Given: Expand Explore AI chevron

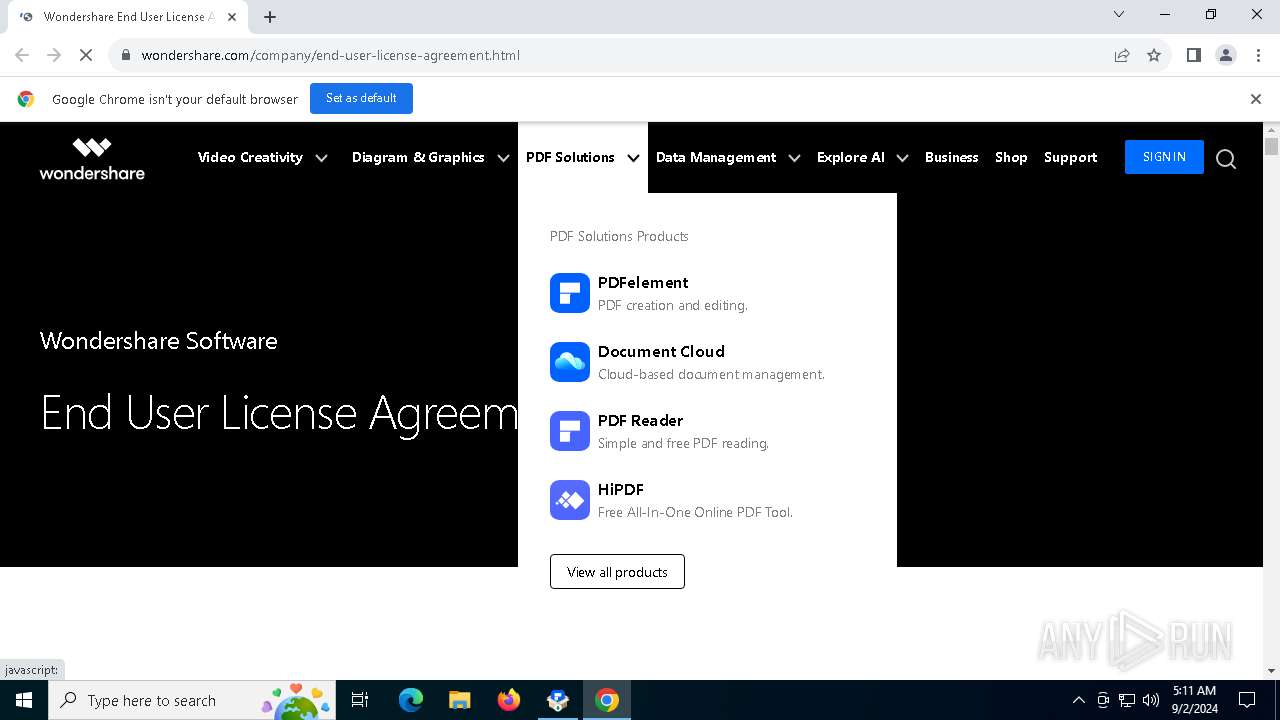Looking at the screenshot, I should coord(902,158).
